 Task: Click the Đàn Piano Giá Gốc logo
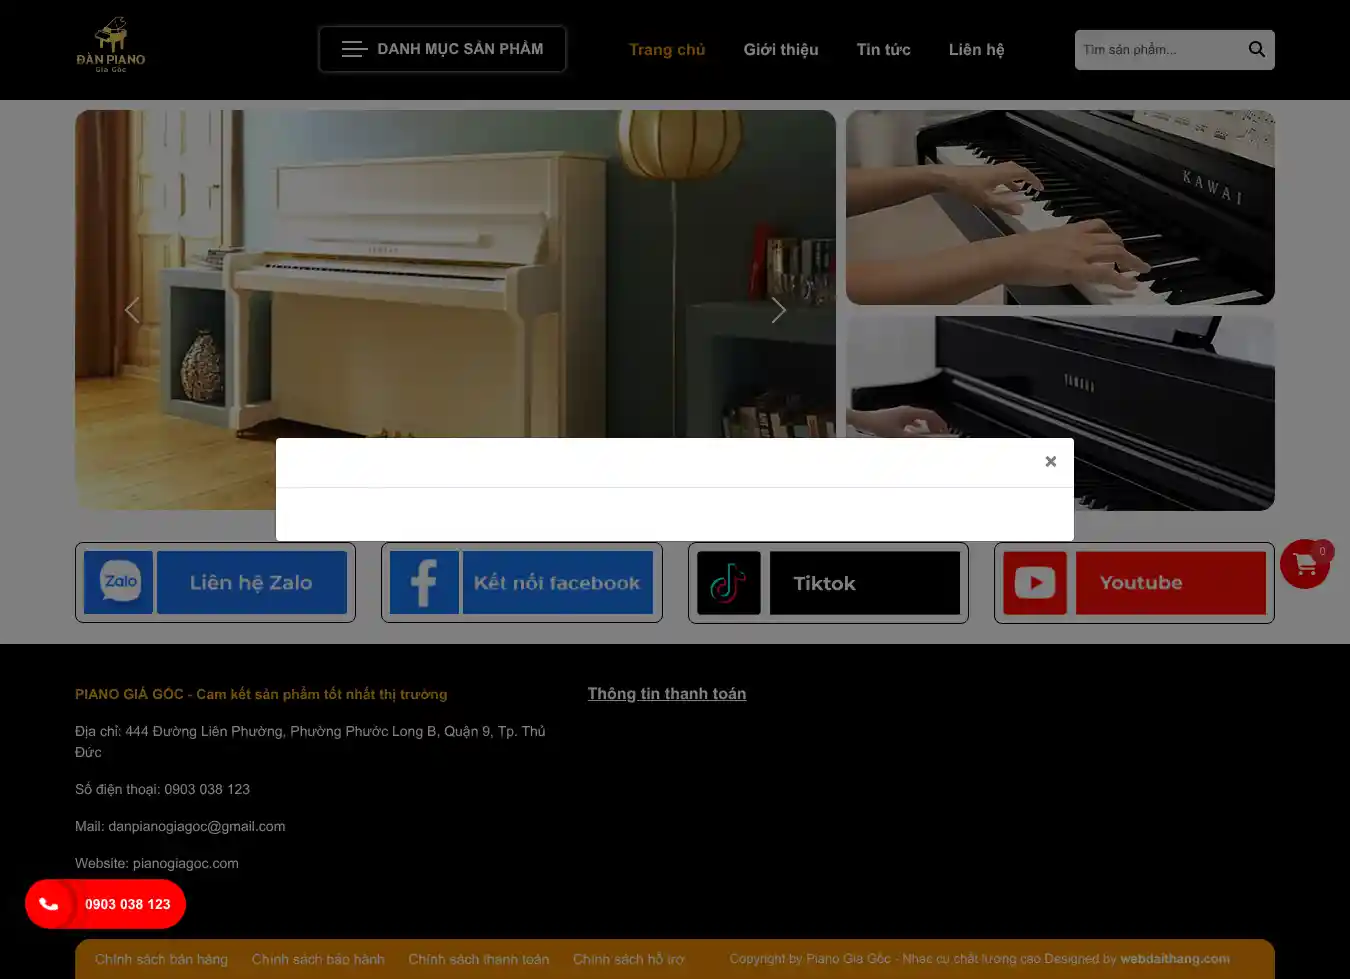pos(111,46)
